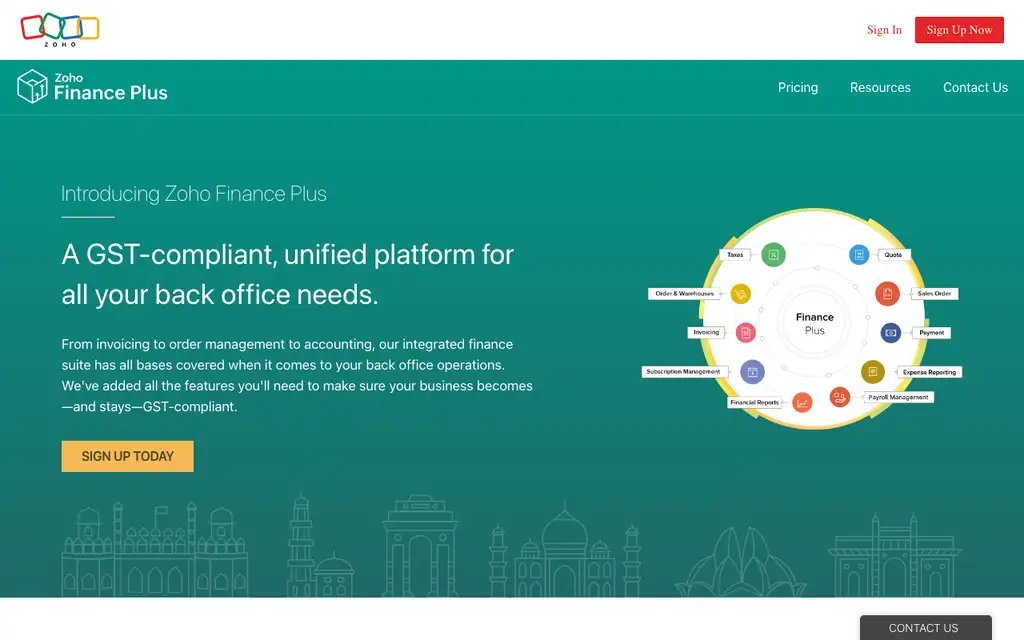
Task: Click the Payment label
Action: pyautogui.click(x=931, y=332)
